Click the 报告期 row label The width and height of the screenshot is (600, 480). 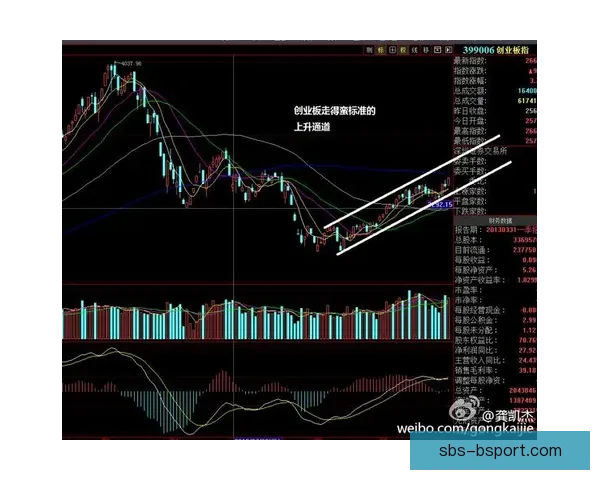click(x=468, y=230)
